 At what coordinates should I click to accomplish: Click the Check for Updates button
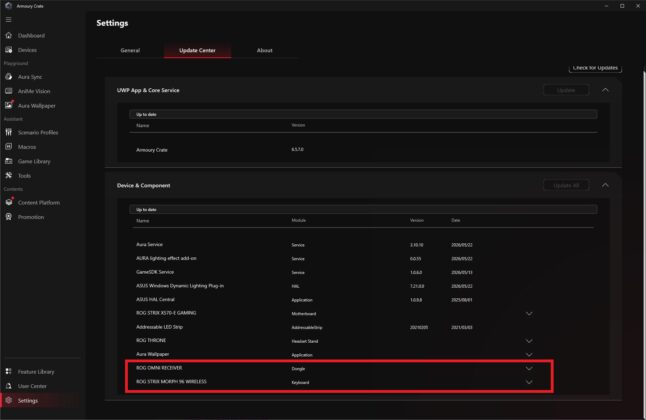(x=595, y=68)
